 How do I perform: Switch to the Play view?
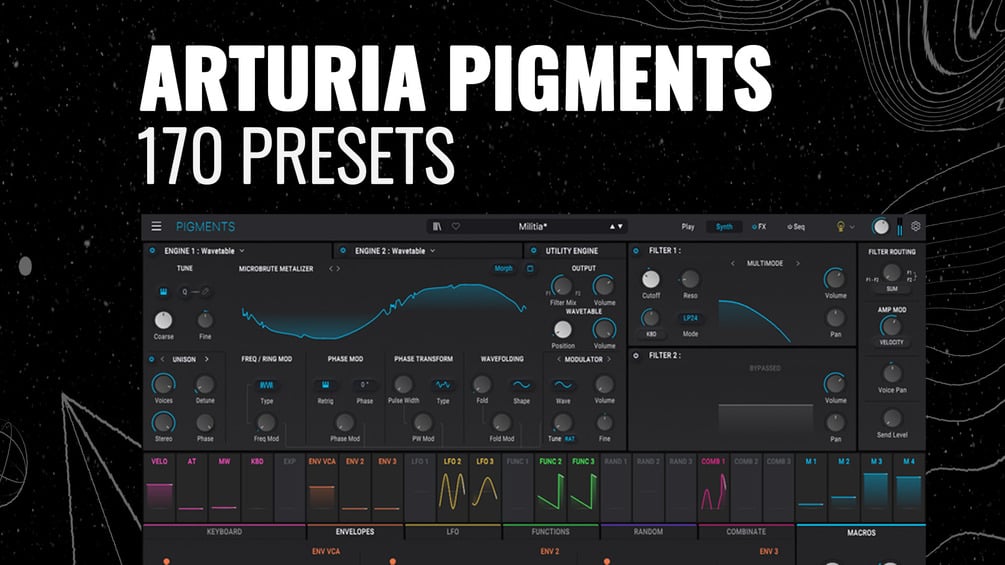688,227
